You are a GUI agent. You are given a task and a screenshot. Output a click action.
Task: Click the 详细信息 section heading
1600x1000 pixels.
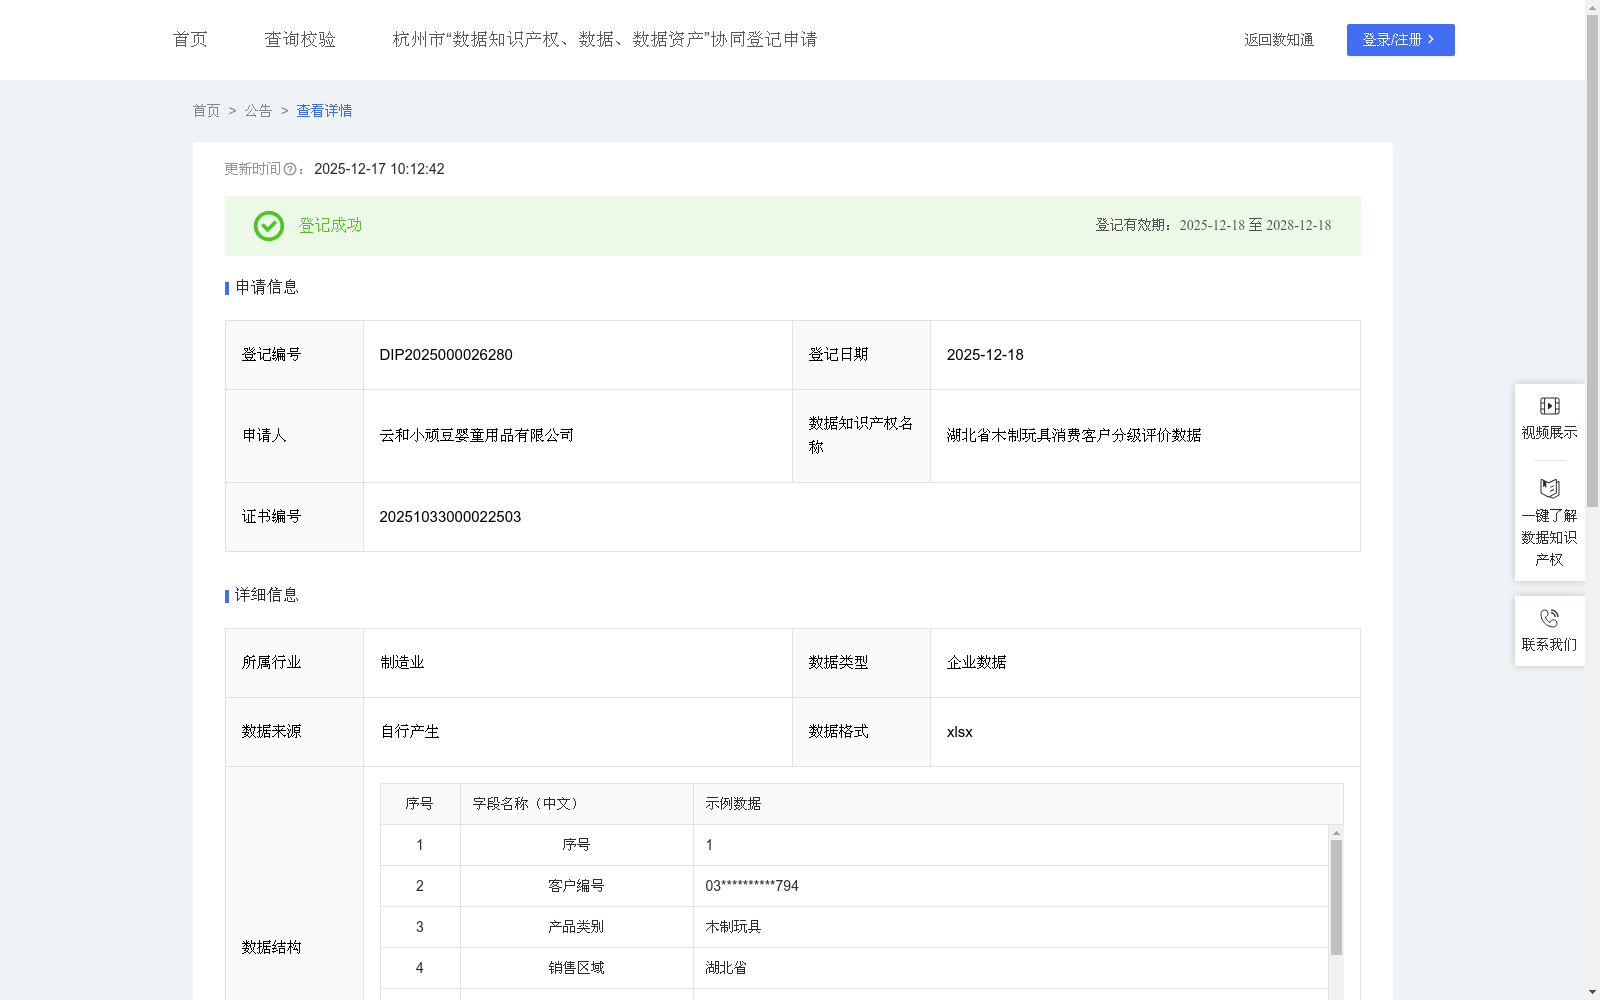pyautogui.click(x=266, y=595)
